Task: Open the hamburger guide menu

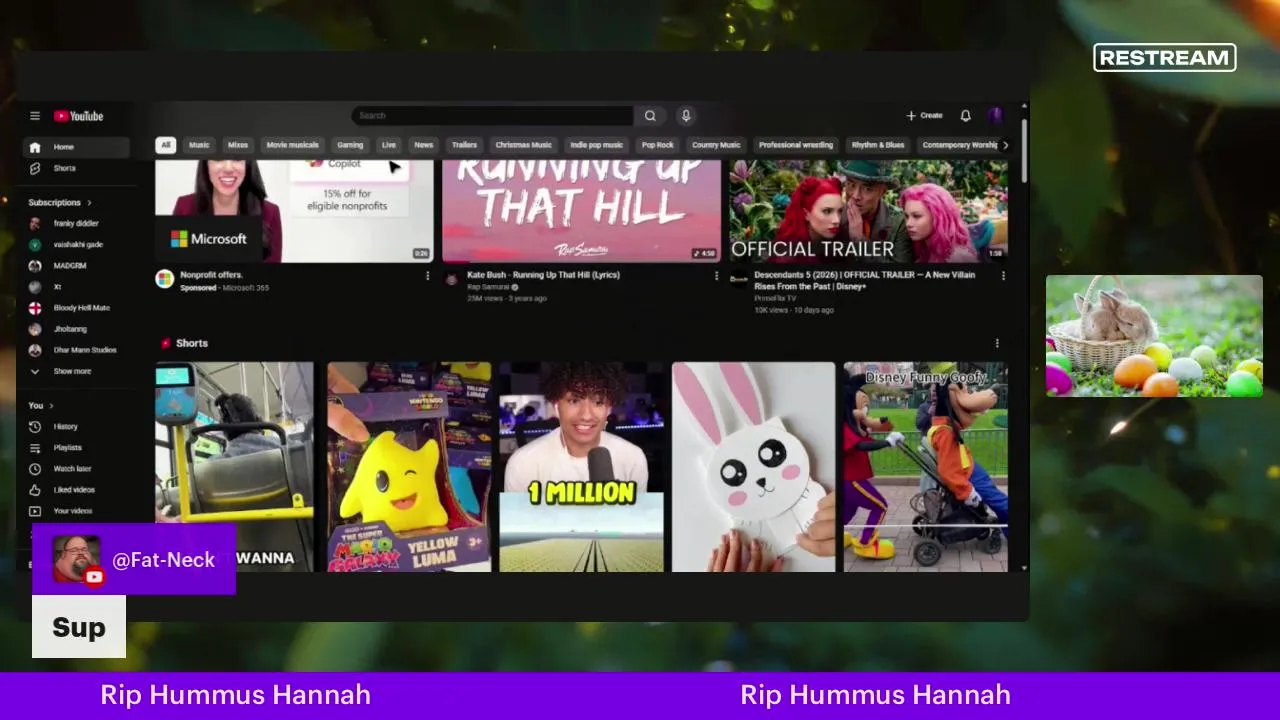Action: tap(35, 116)
